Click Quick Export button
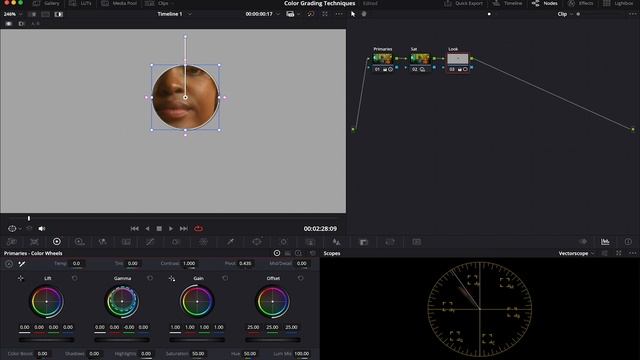640x360 pixels. [463, 3]
